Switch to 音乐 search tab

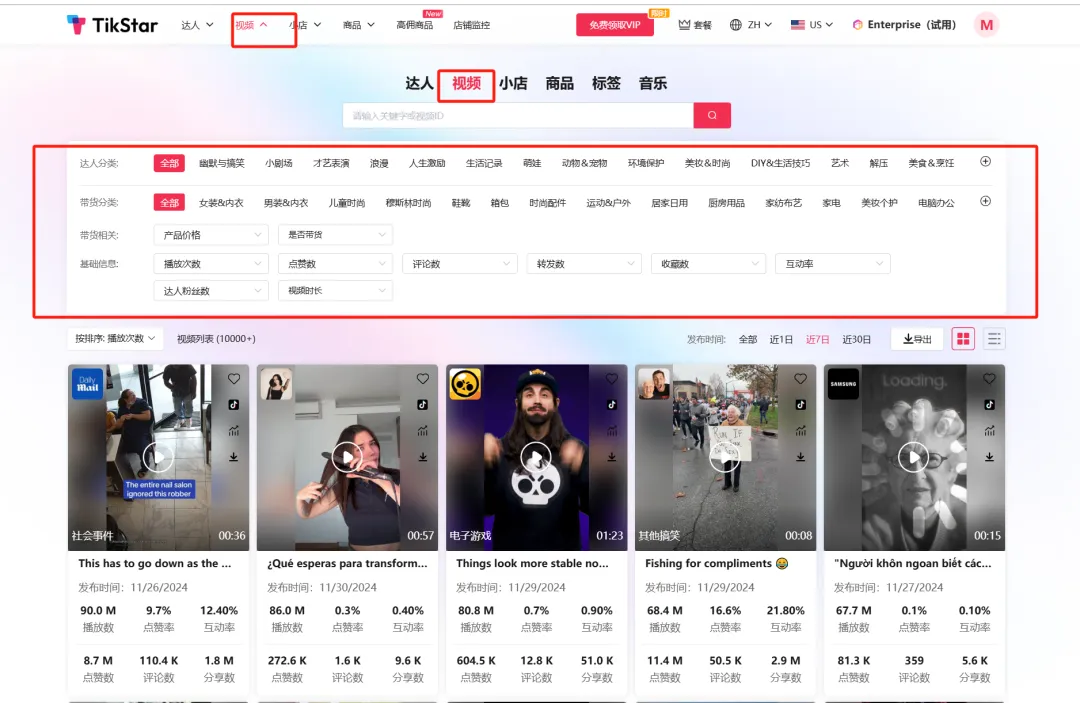click(x=653, y=83)
